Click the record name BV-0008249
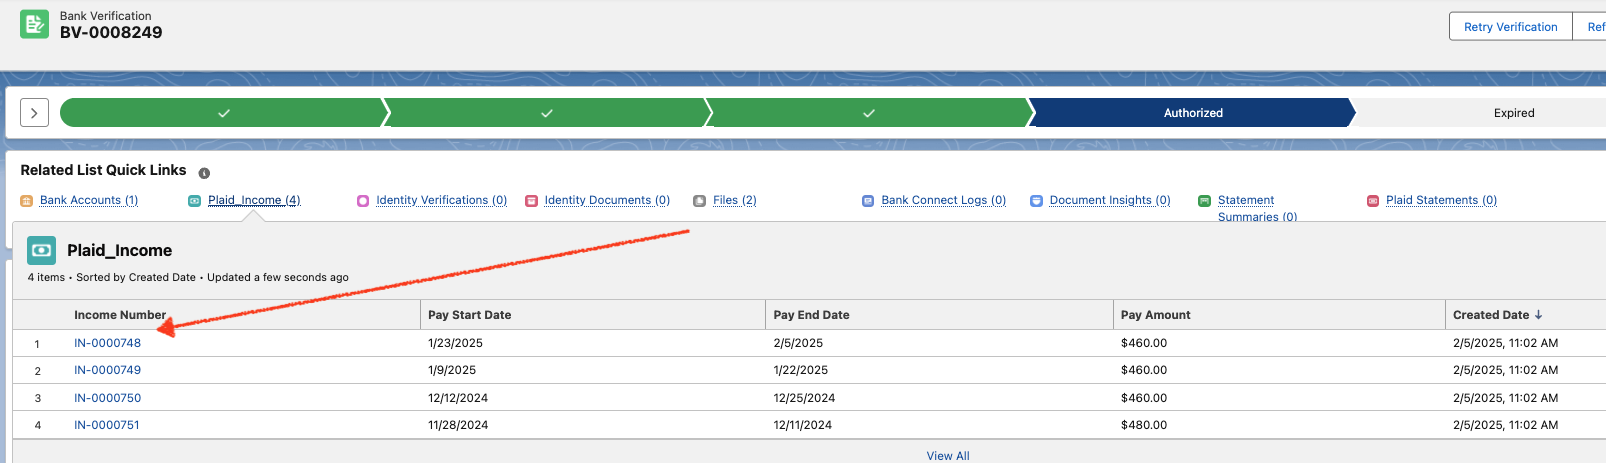The width and height of the screenshot is (1606, 463). (x=111, y=32)
